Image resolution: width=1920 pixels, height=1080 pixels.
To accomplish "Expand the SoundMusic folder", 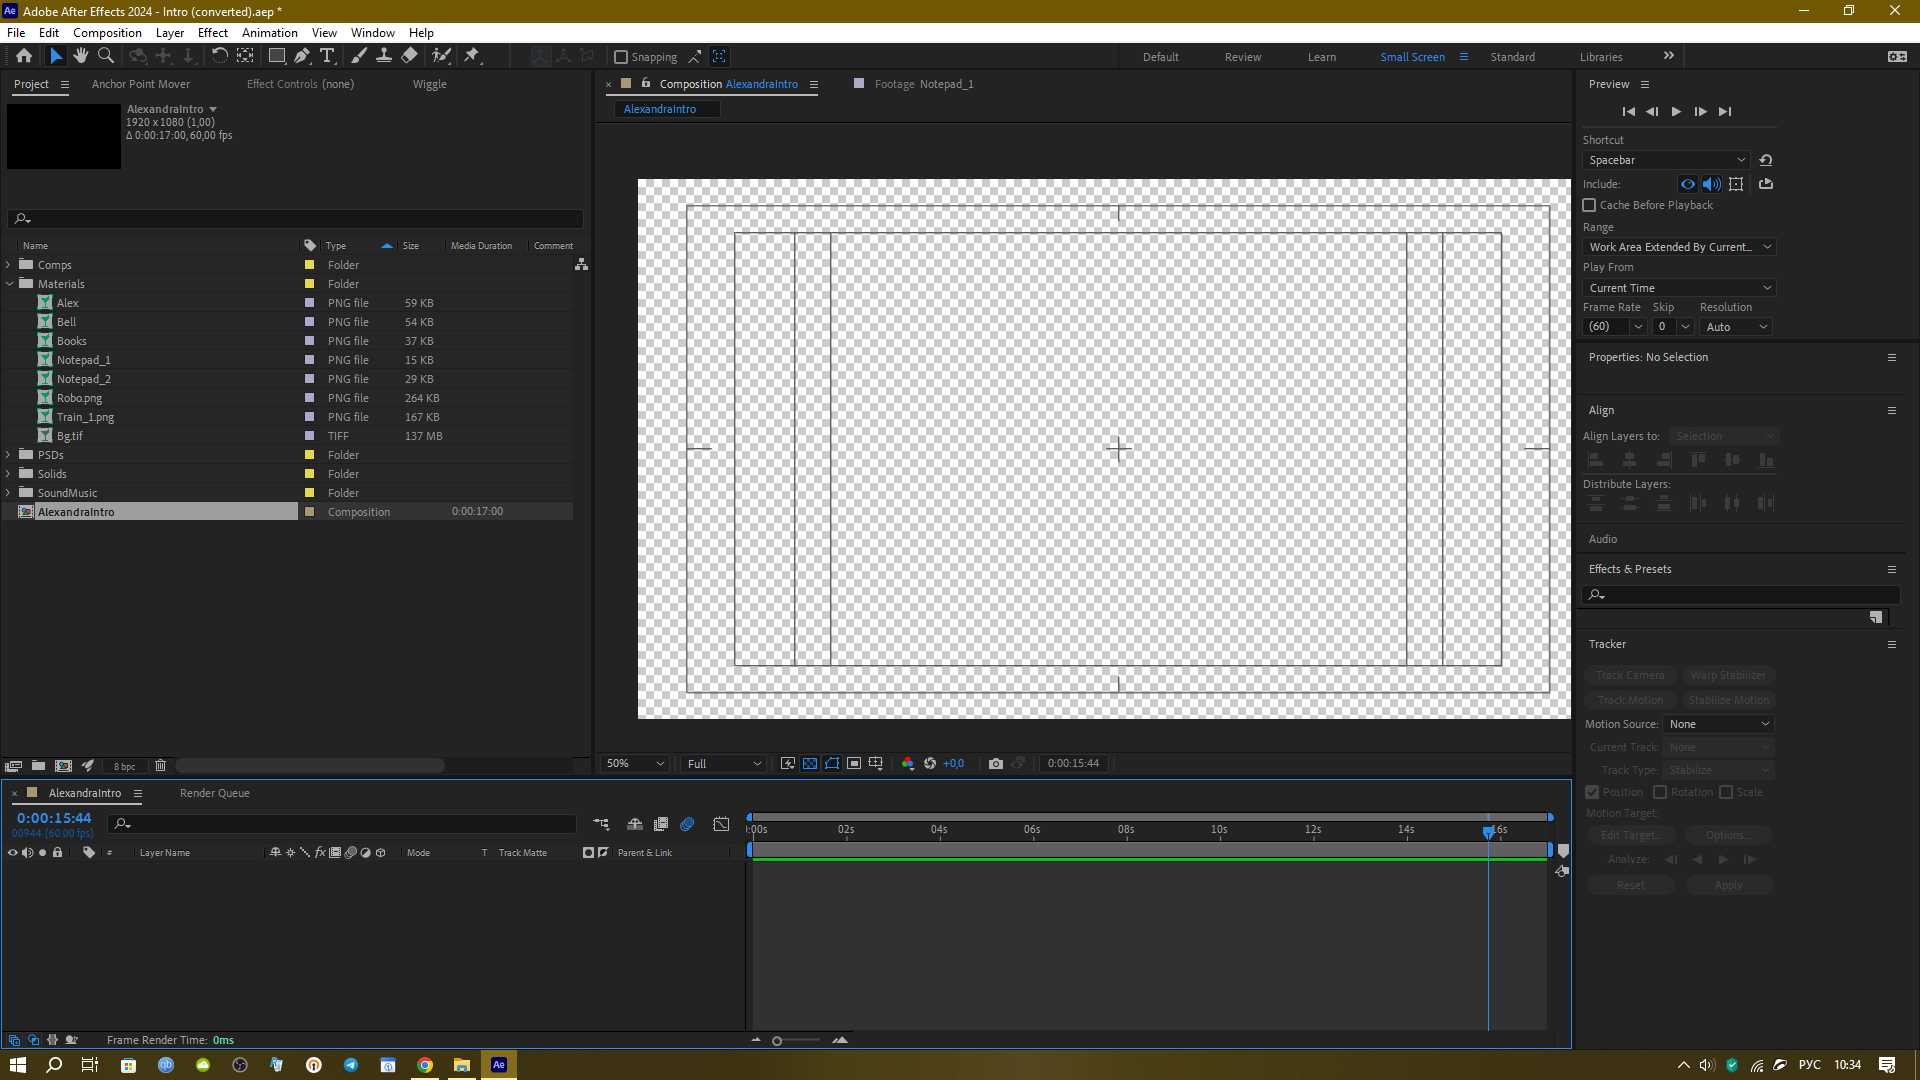I will [x=9, y=492].
